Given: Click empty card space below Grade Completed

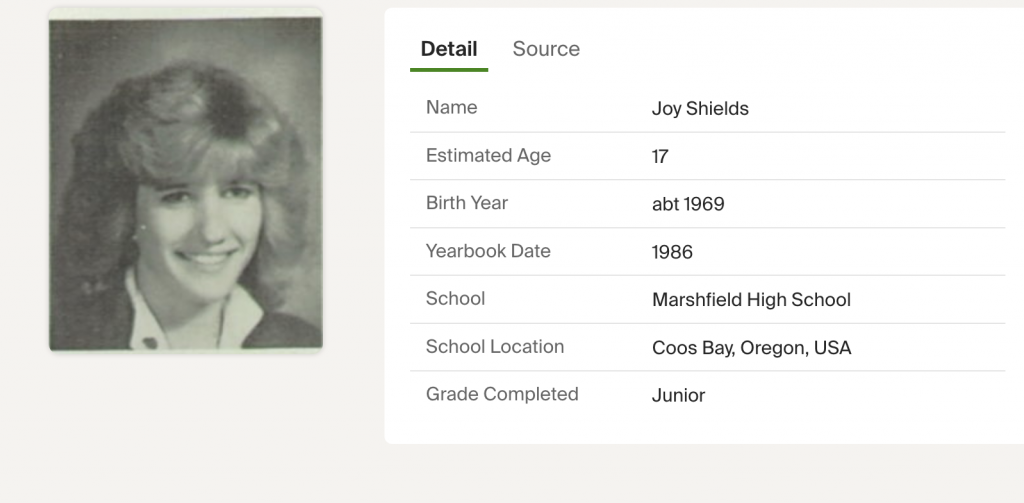Looking at the screenshot, I should click(x=700, y=428).
